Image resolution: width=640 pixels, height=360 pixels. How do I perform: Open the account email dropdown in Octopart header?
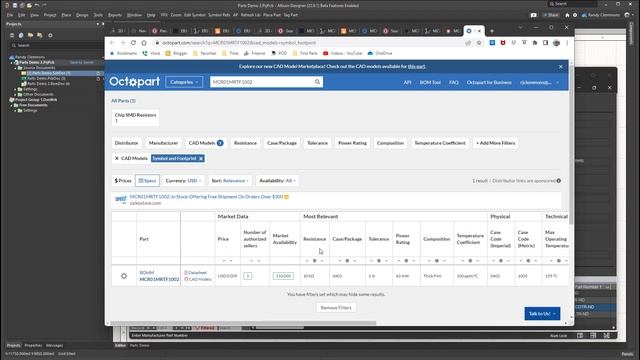point(539,82)
